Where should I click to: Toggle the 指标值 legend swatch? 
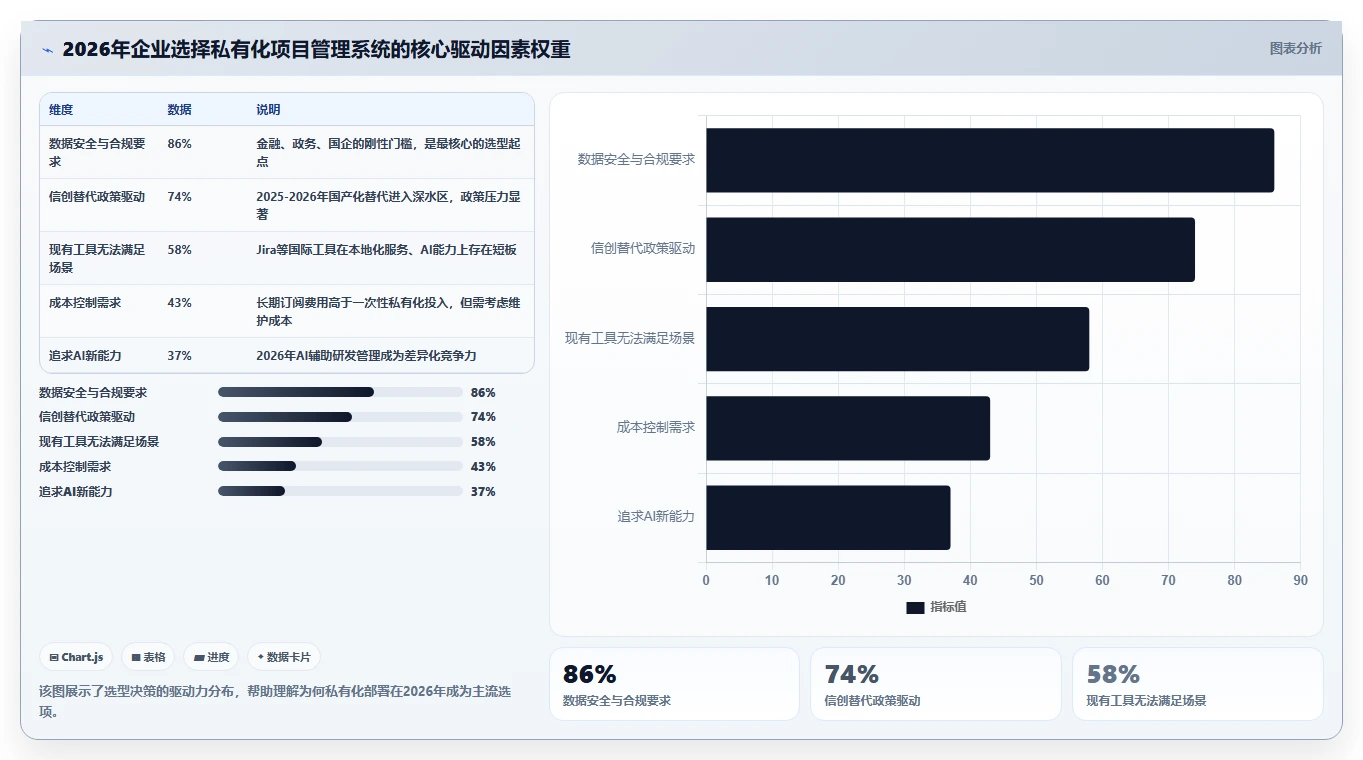[x=915, y=607]
